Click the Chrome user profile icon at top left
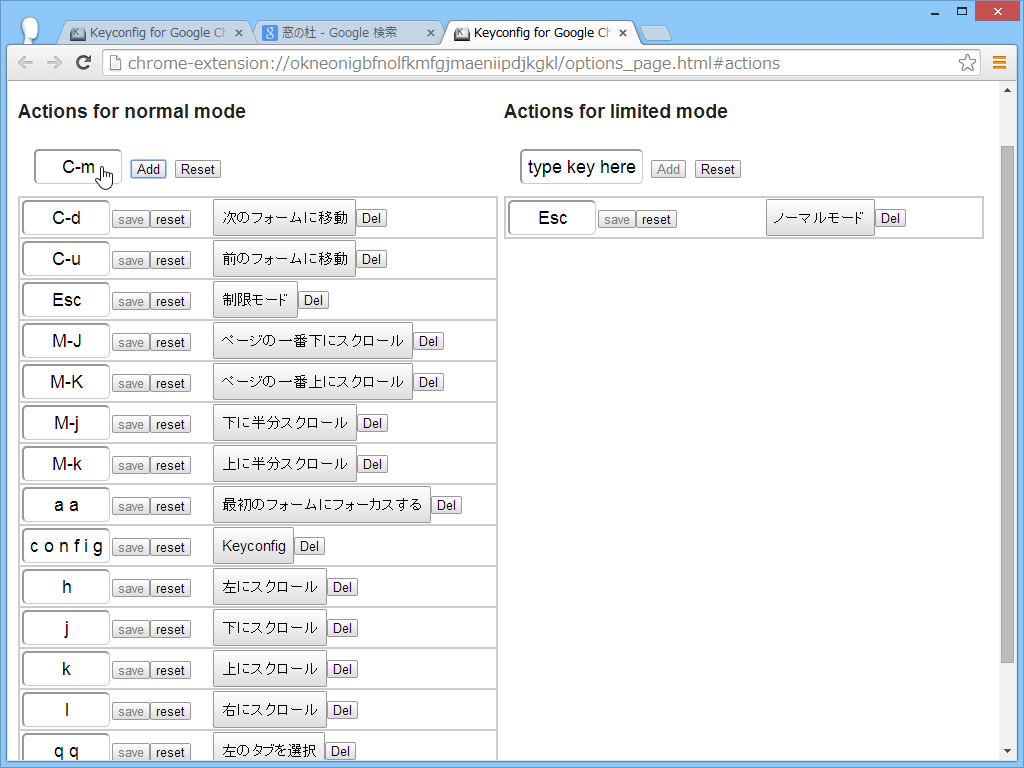 click(x=29, y=31)
